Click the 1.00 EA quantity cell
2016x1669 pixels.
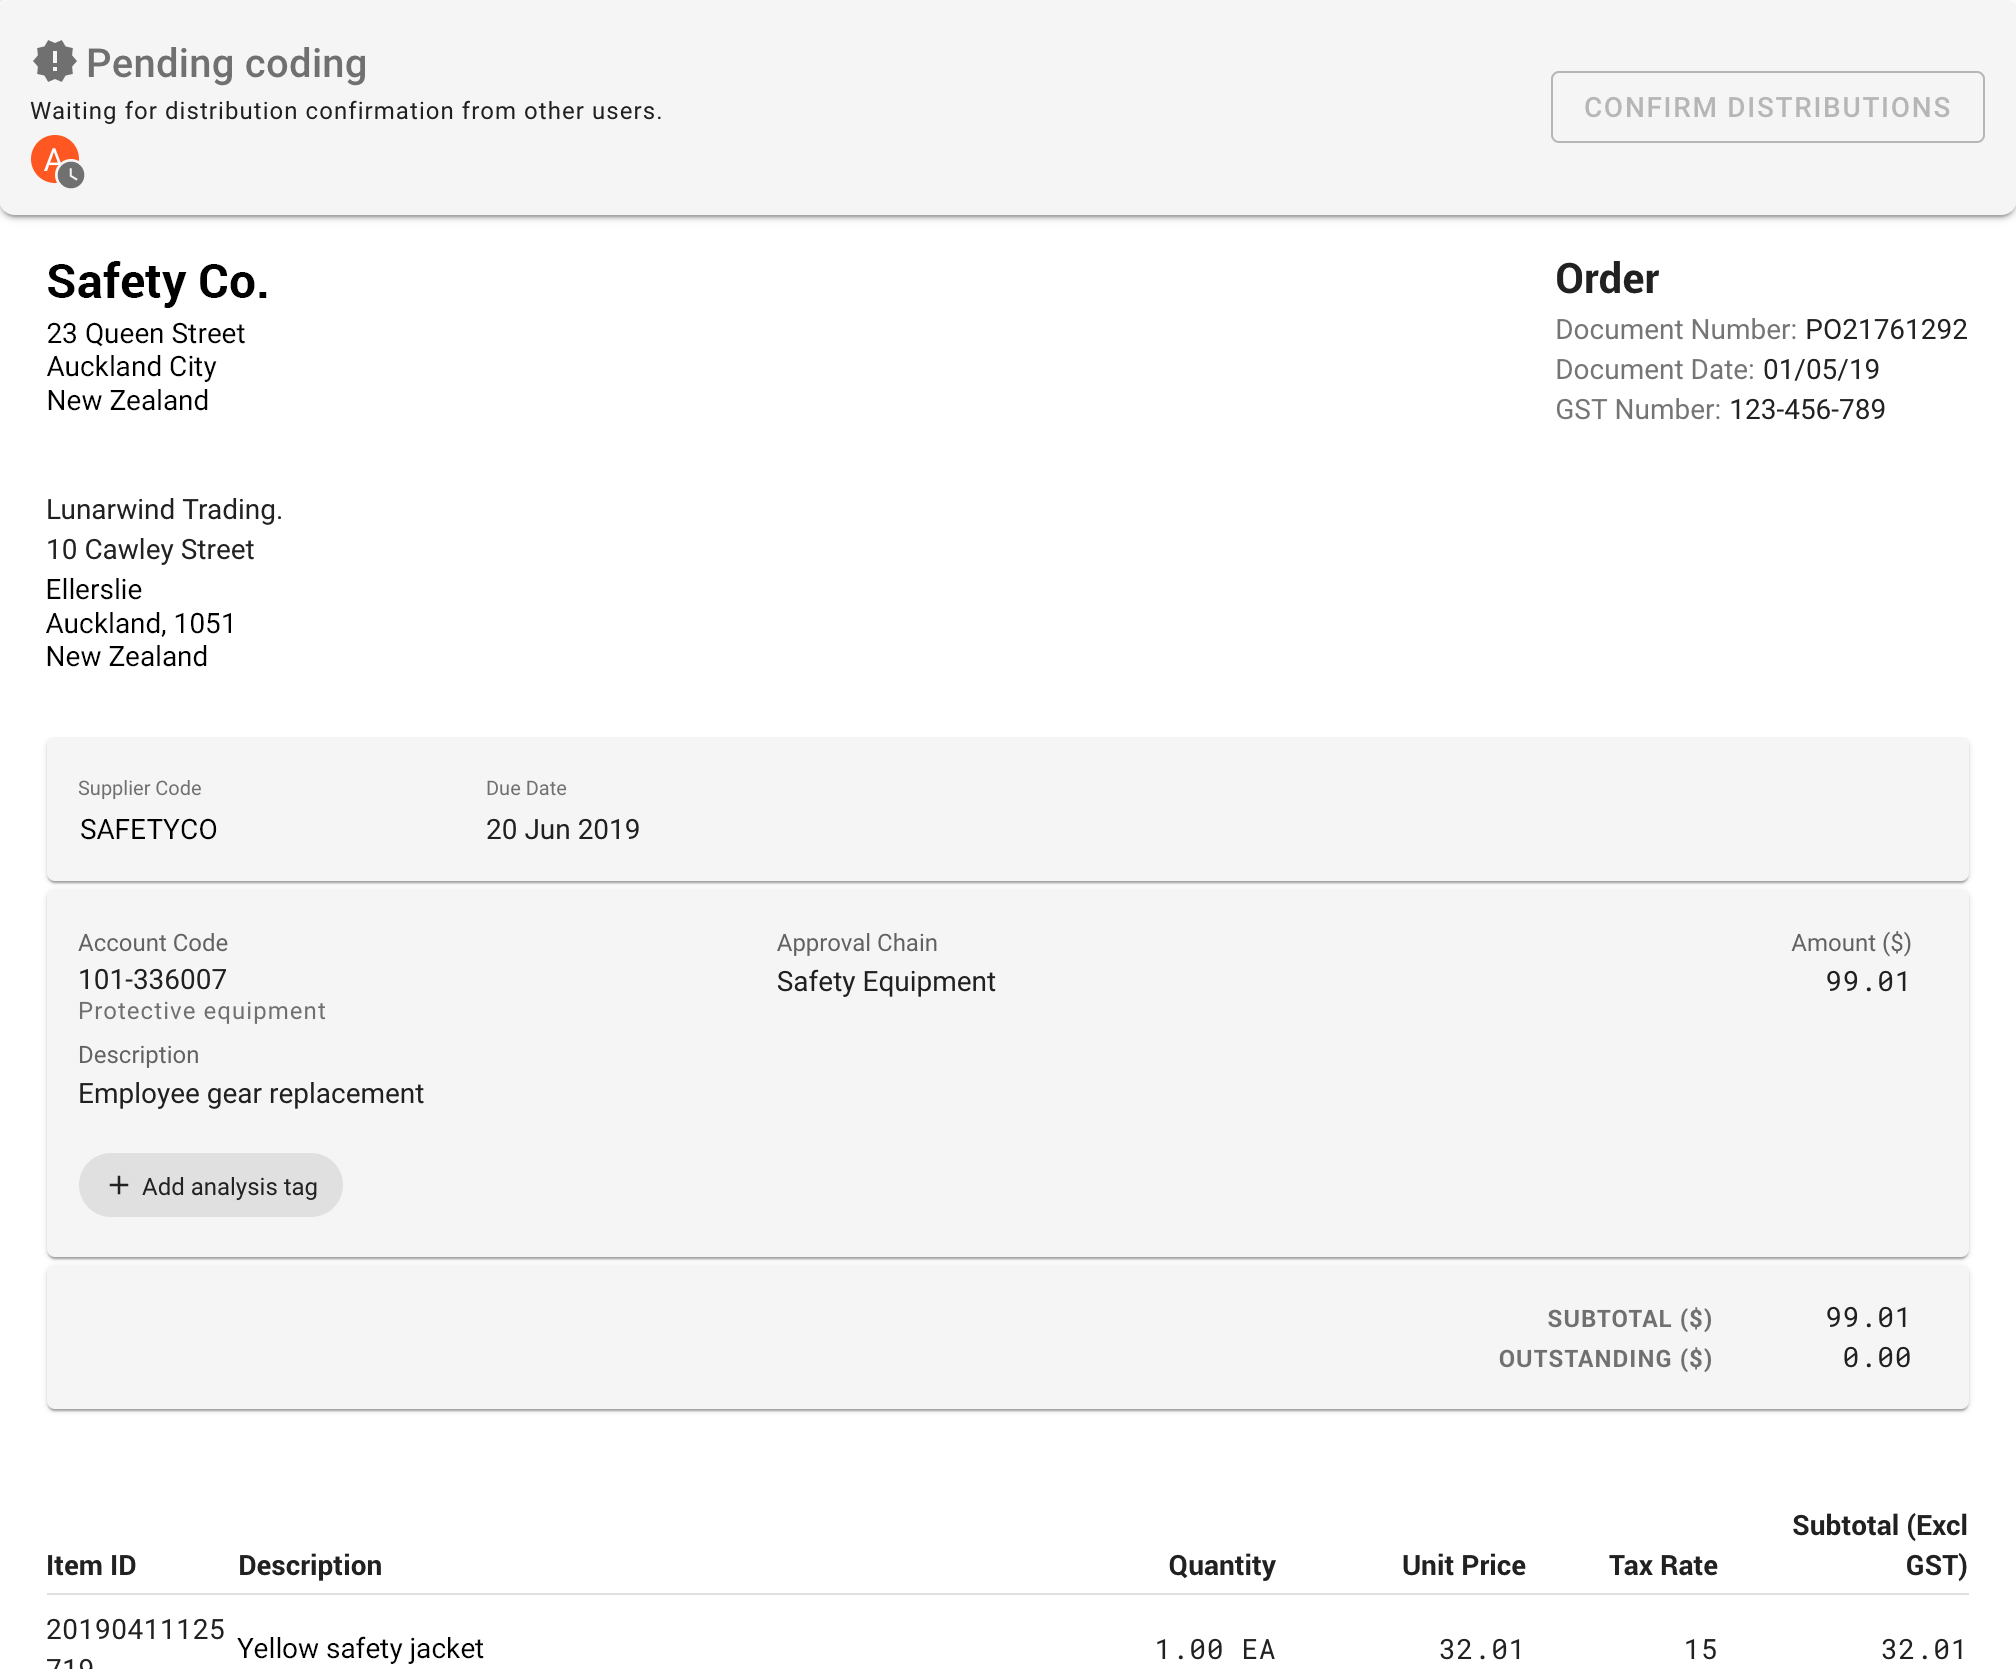pyautogui.click(x=1215, y=1649)
